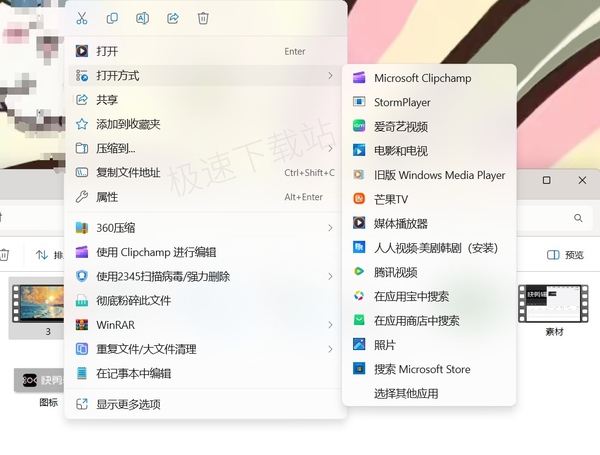
Task: Click the Copy icon in context menu
Action: point(112,18)
